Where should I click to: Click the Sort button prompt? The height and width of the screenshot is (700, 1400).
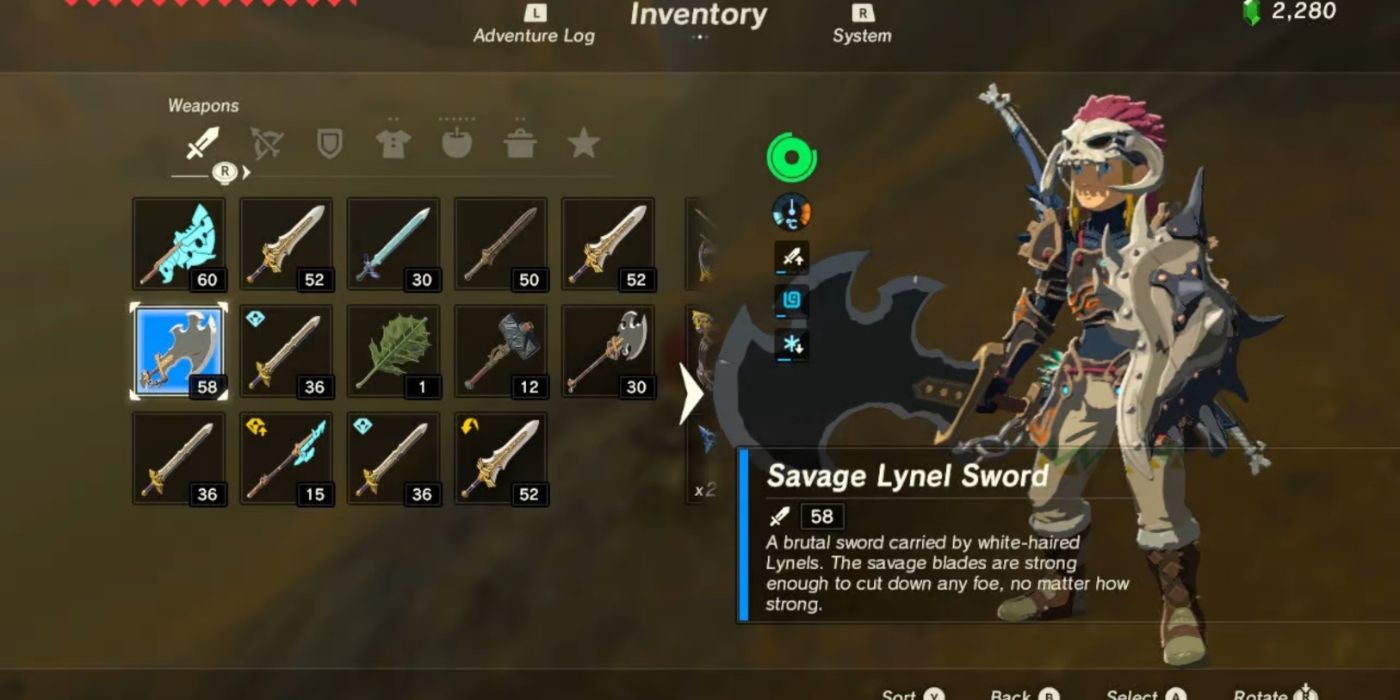click(x=913, y=692)
